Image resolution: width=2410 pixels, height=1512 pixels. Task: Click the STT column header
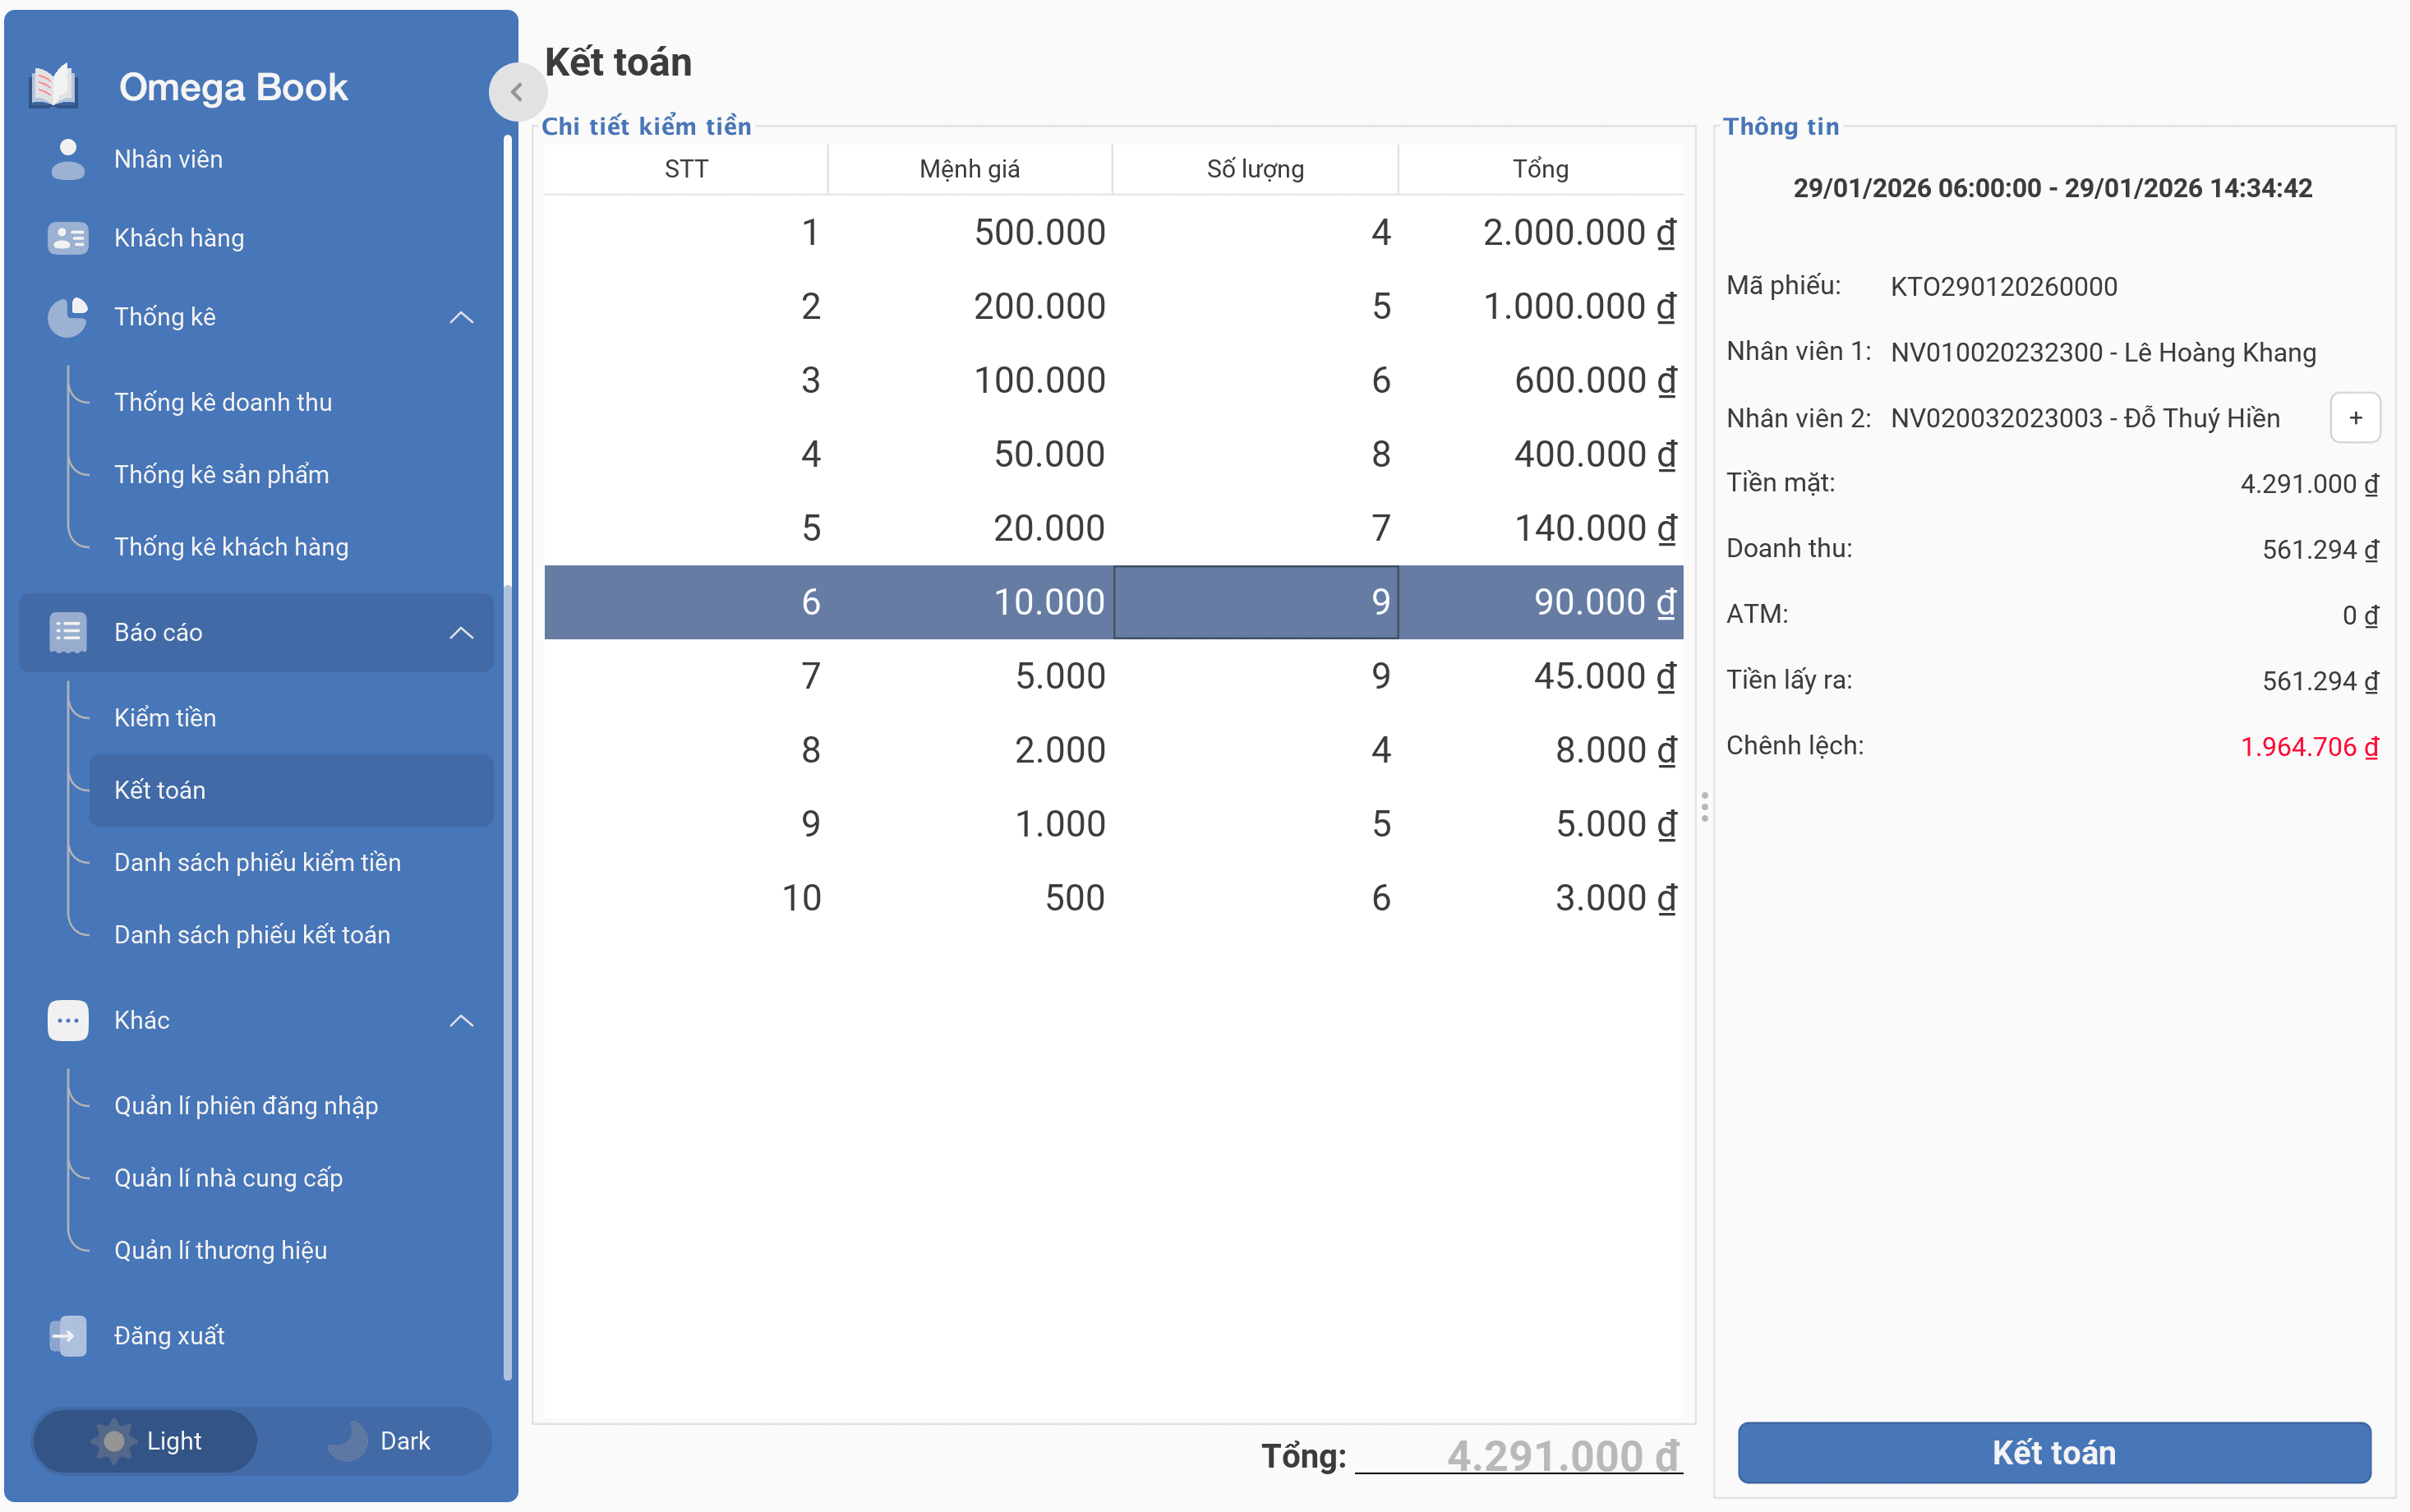click(686, 169)
